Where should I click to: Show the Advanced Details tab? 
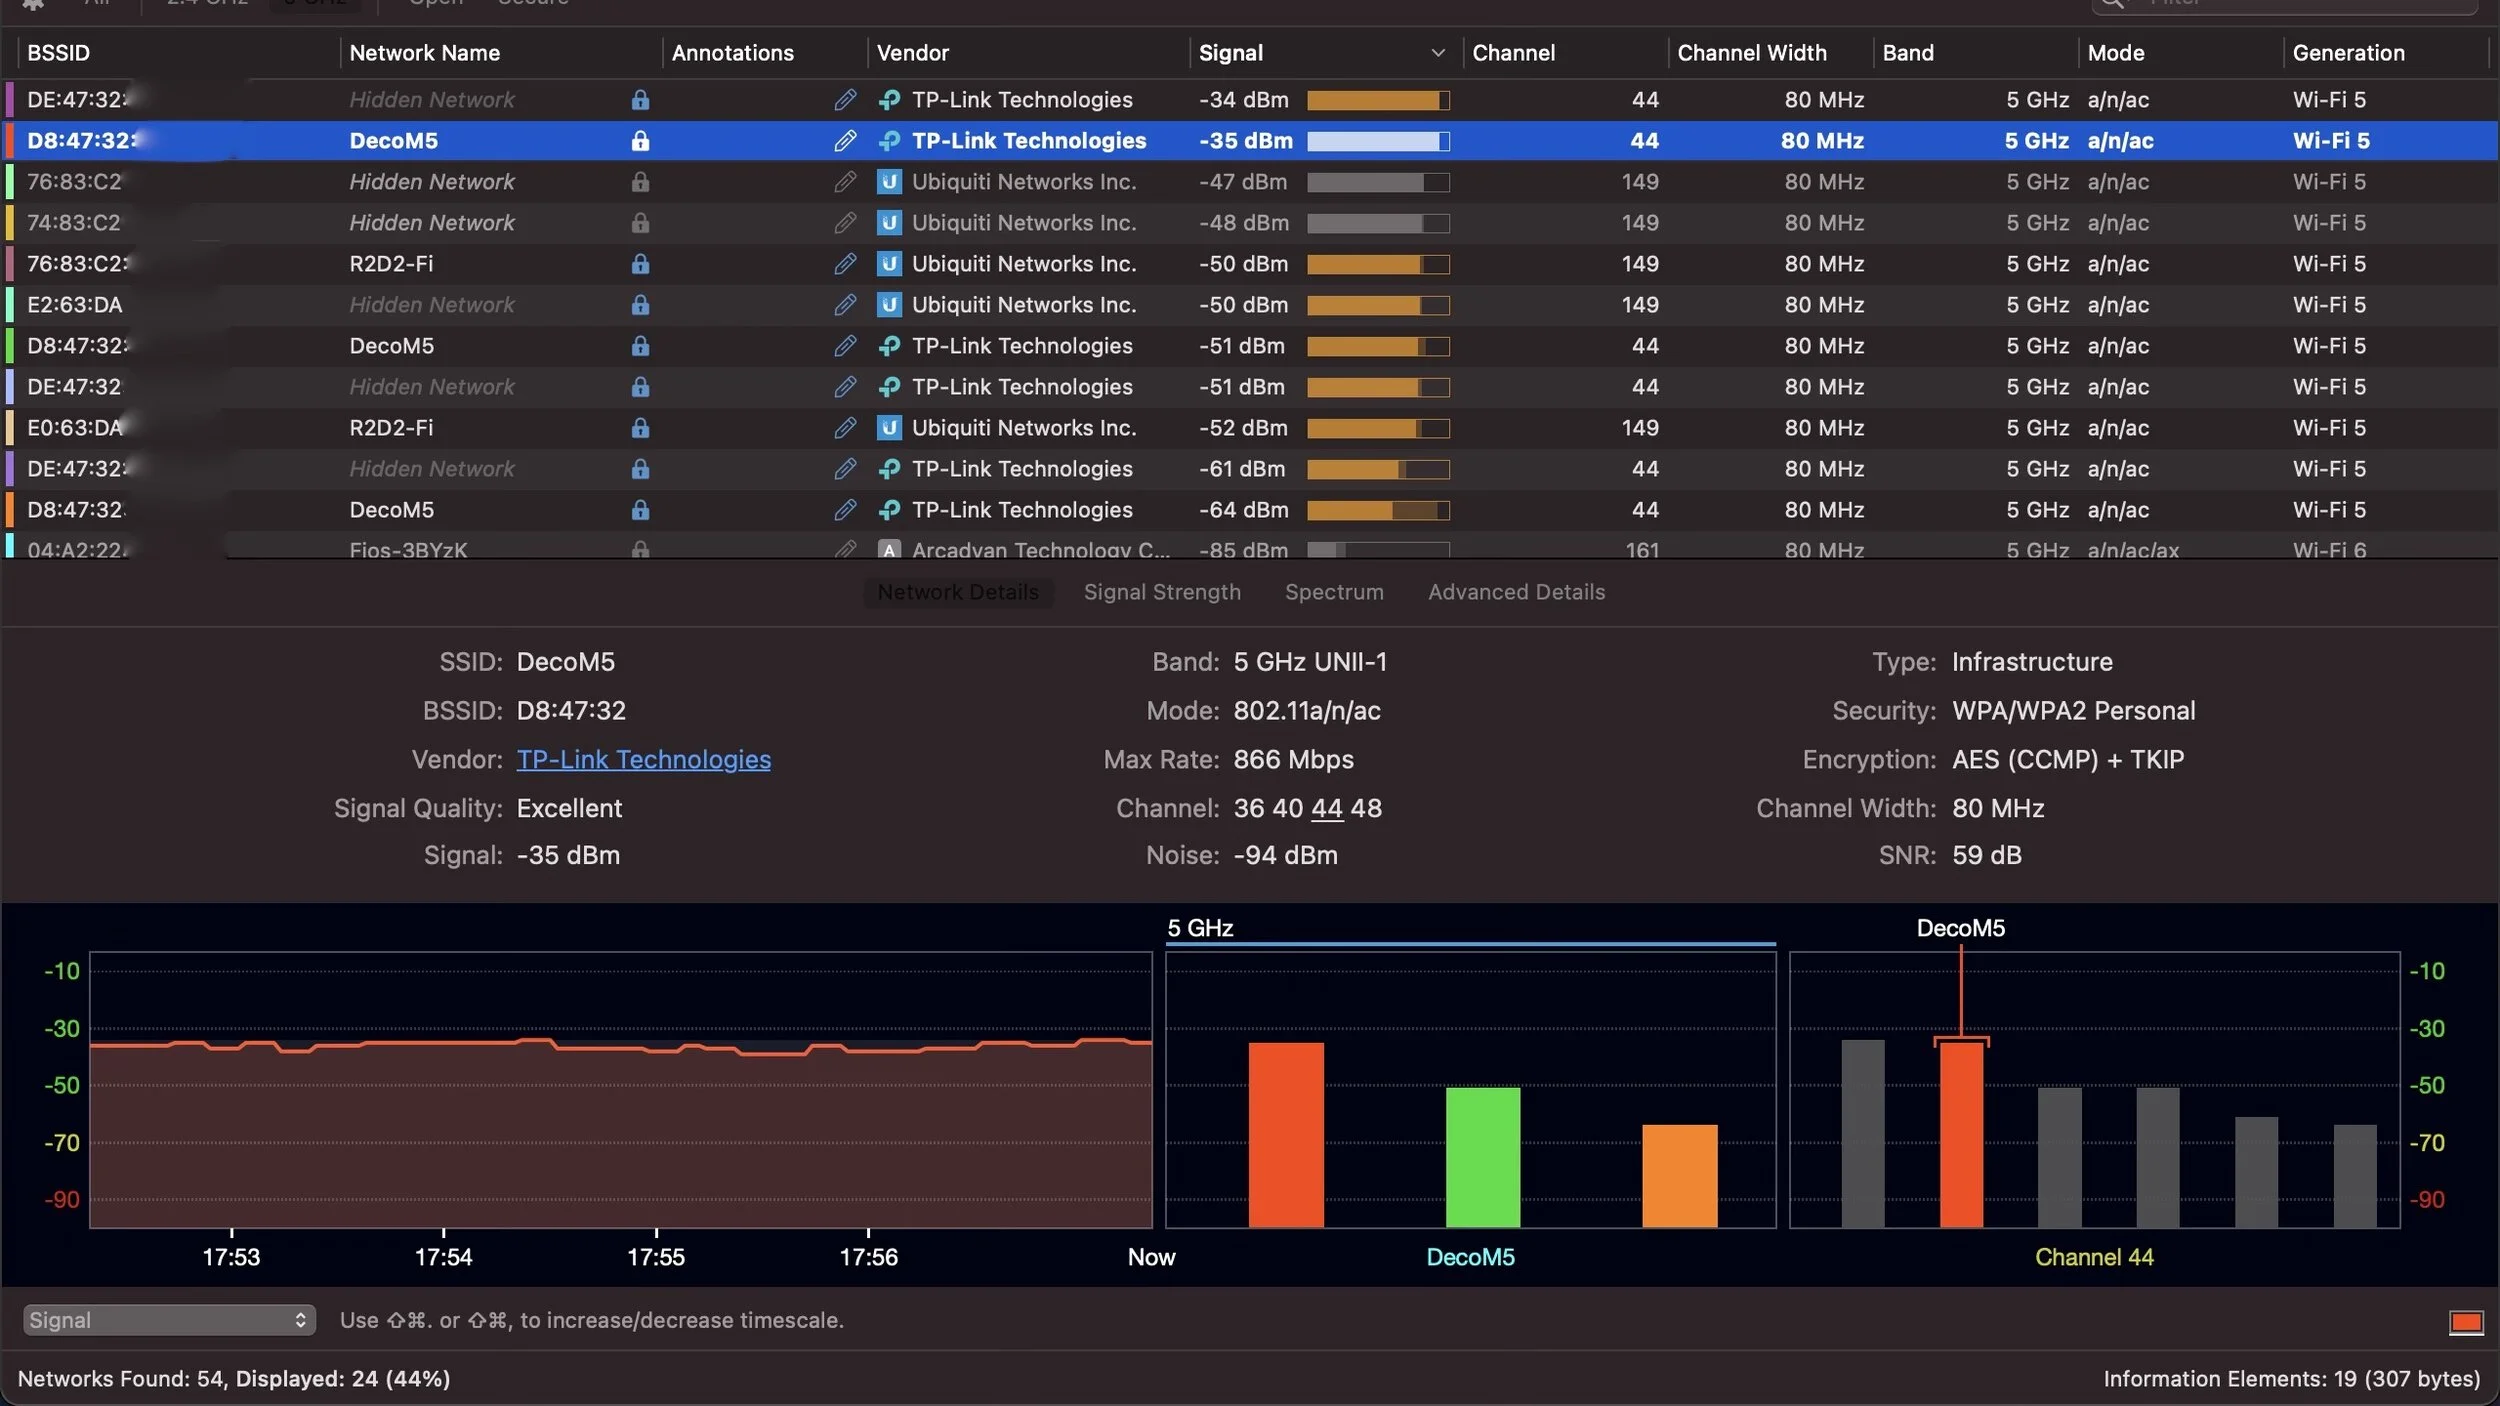(x=1516, y=592)
